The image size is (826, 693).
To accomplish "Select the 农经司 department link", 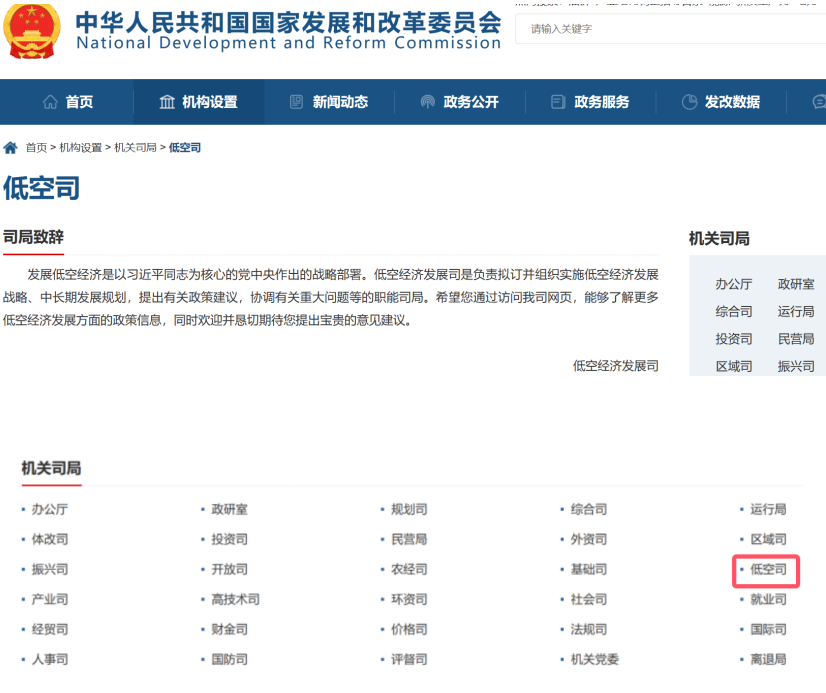I will pyautogui.click(x=409, y=569).
